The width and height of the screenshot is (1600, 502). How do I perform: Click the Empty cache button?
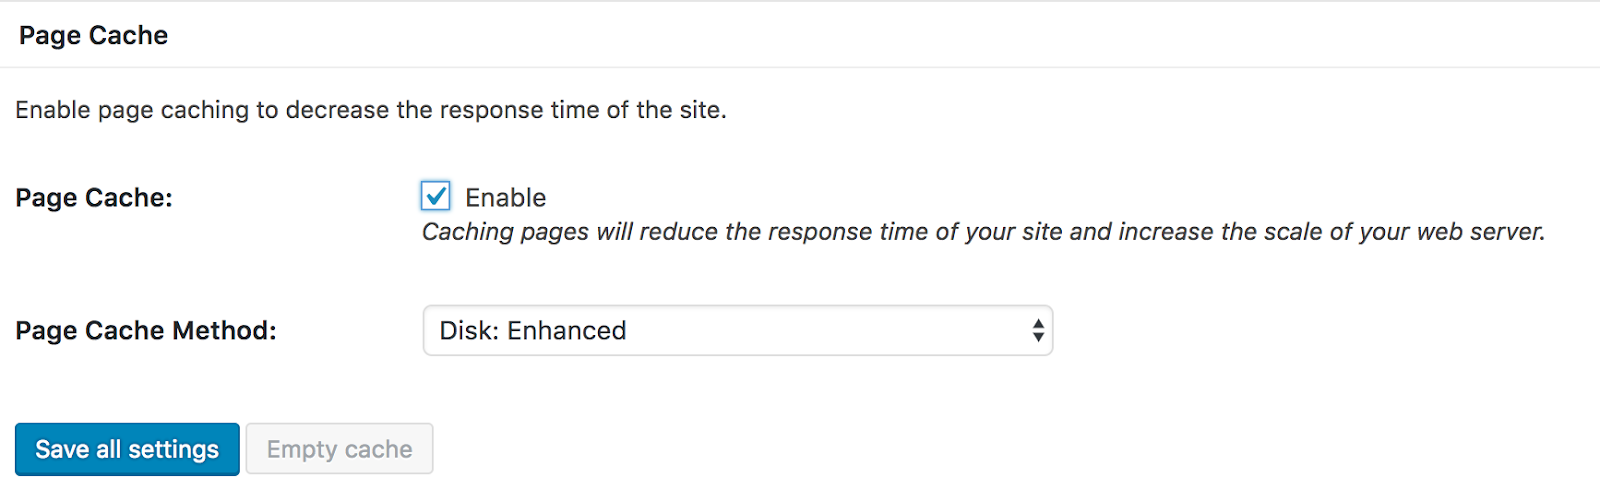point(339,449)
